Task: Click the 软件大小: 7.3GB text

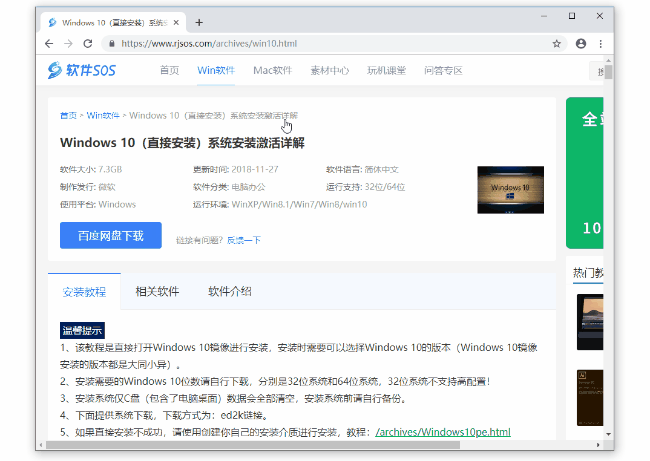Action: click(x=91, y=170)
